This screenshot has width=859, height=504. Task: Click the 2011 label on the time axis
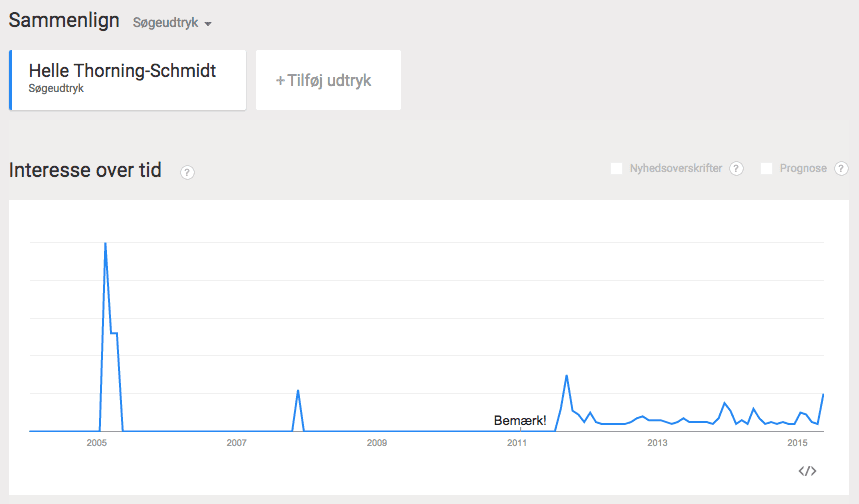coord(517,443)
